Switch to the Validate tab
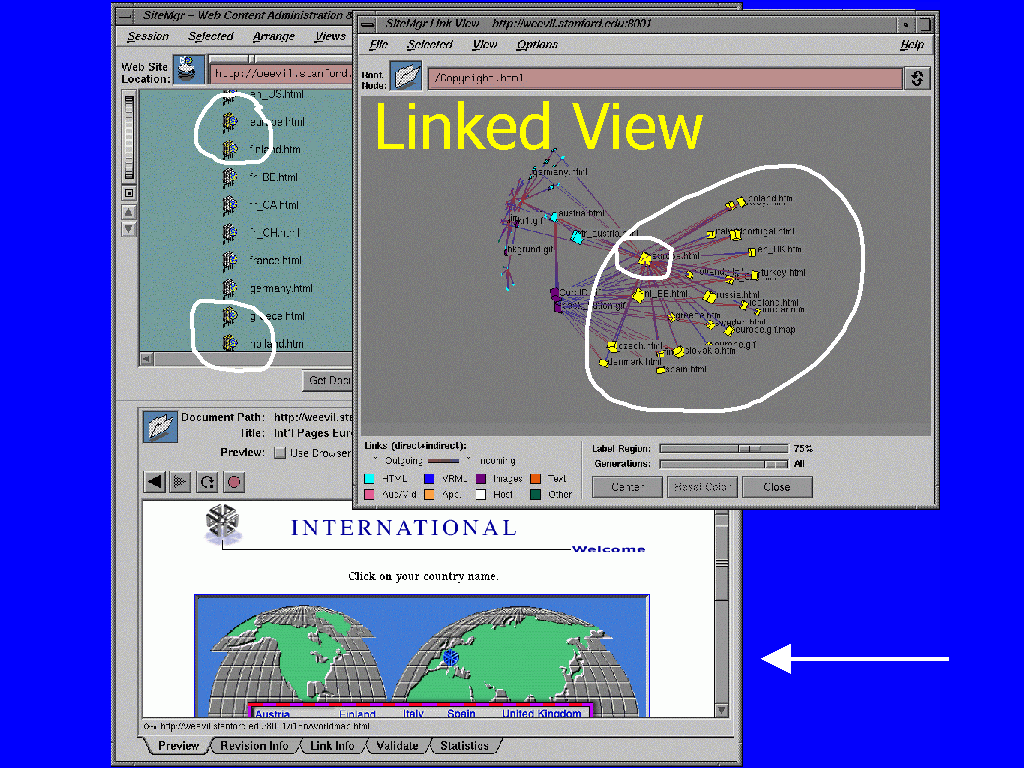1024x768 pixels. pyautogui.click(x=397, y=746)
